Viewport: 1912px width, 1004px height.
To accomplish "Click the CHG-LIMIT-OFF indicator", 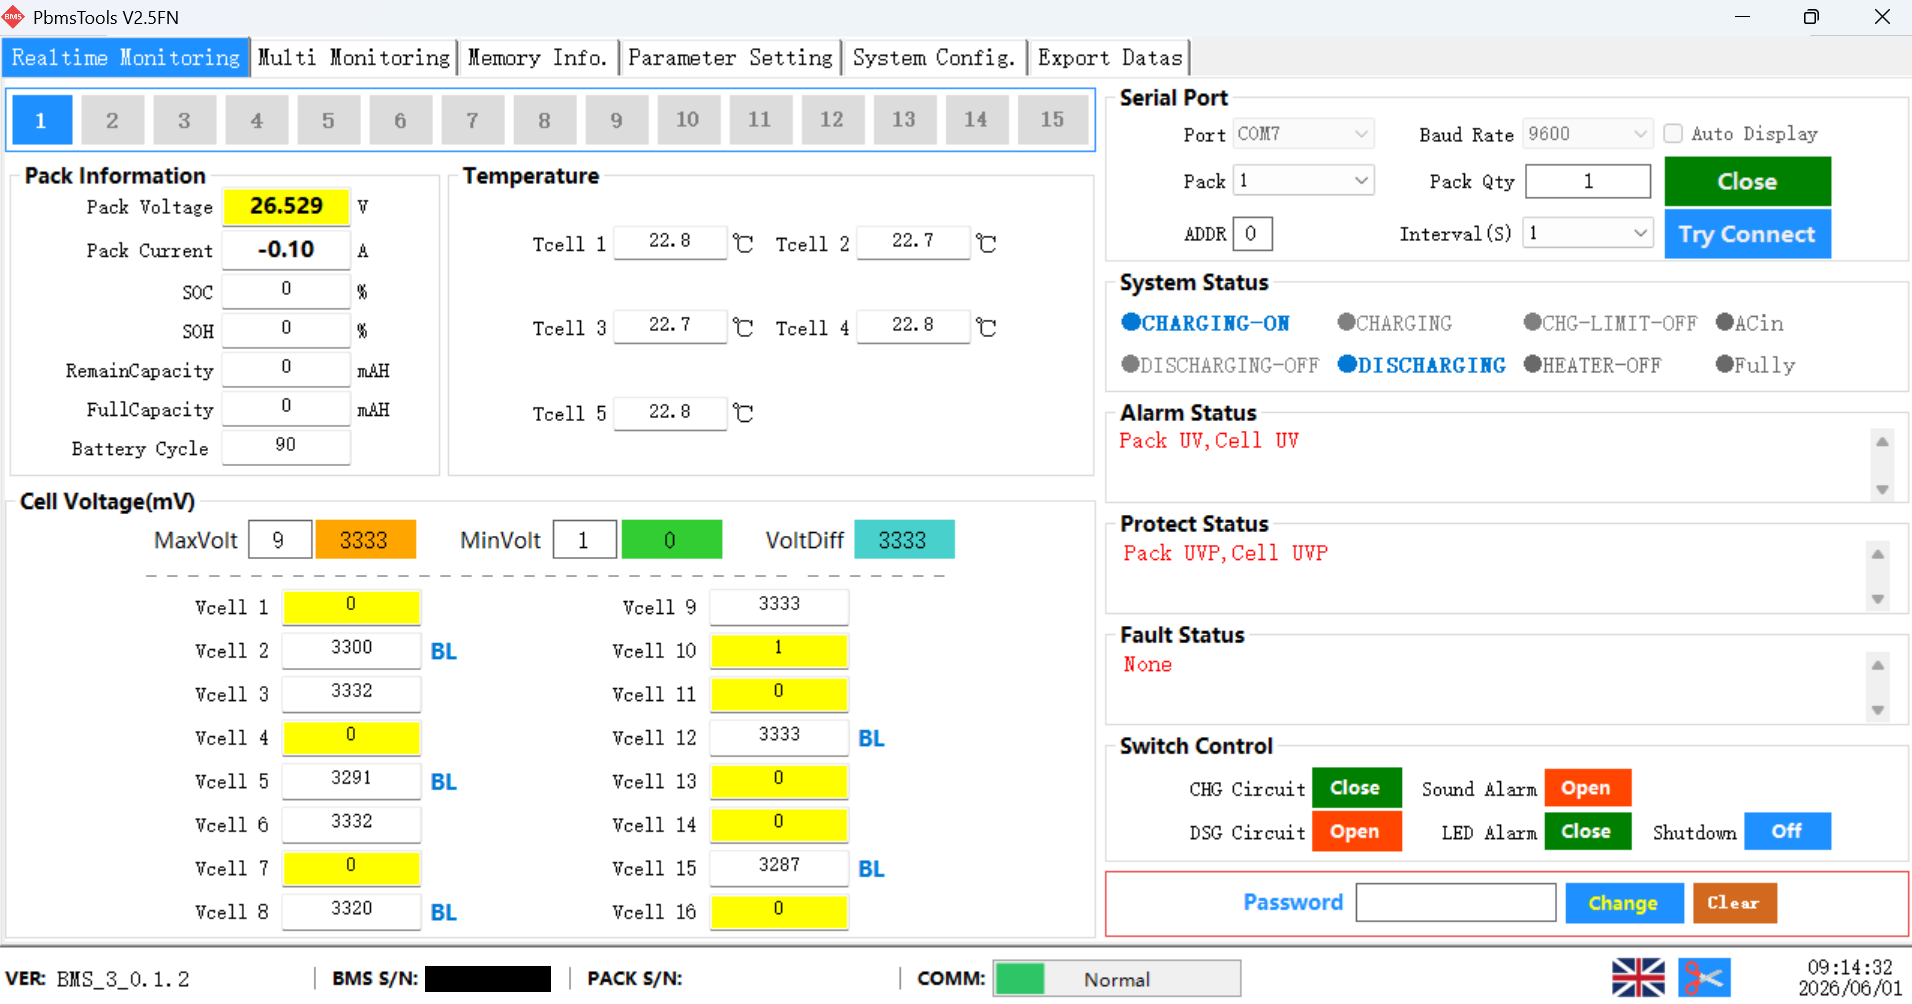I will click(1610, 323).
